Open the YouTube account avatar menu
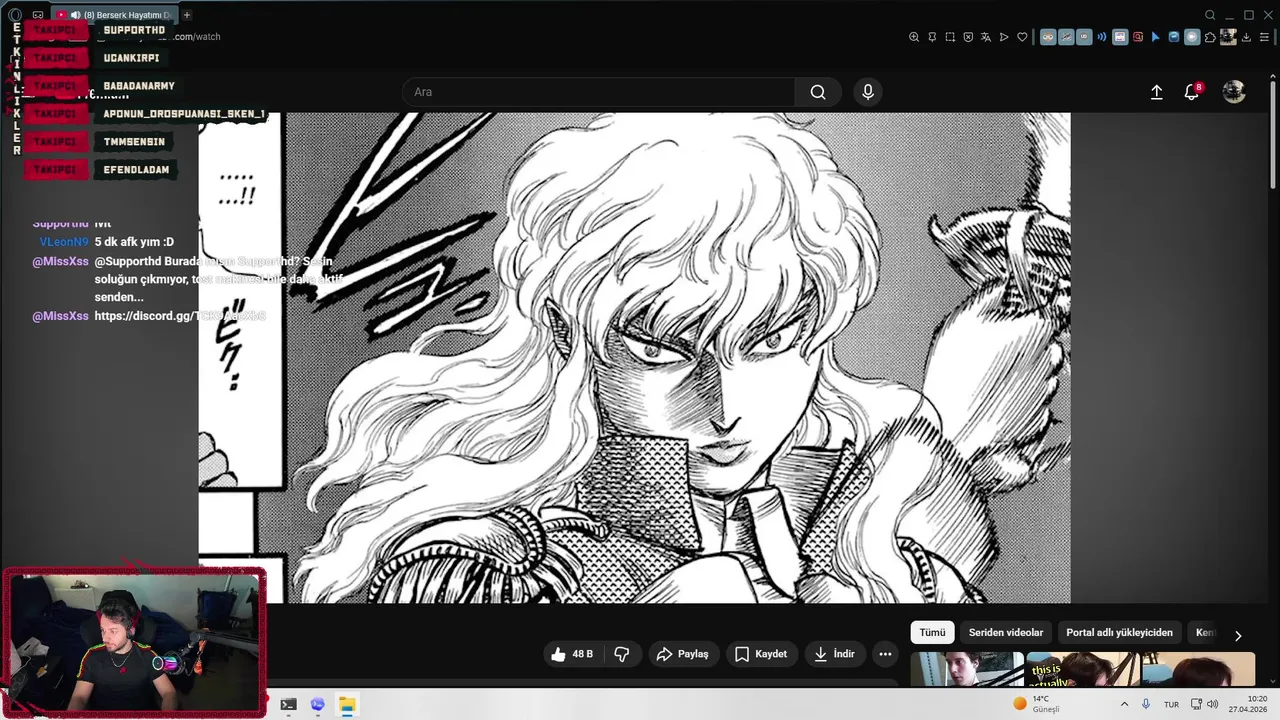Image resolution: width=1280 pixels, height=720 pixels. pyautogui.click(x=1234, y=92)
